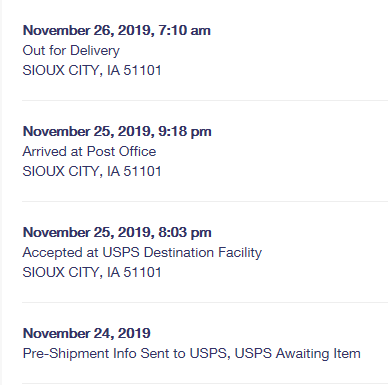Click the divider line below Arrived at Post Office entry

point(205,201)
